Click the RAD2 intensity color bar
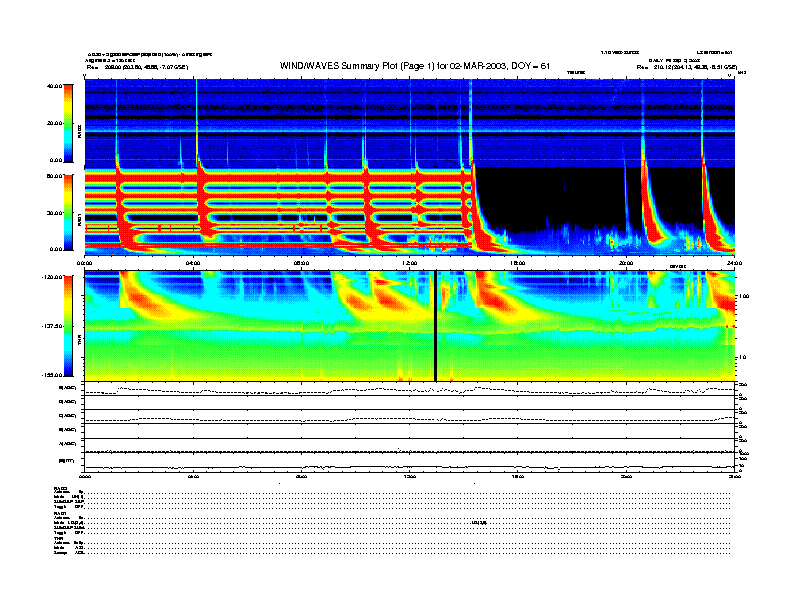Image resolution: width=792 pixels, height=612 pixels. point(68,123)
